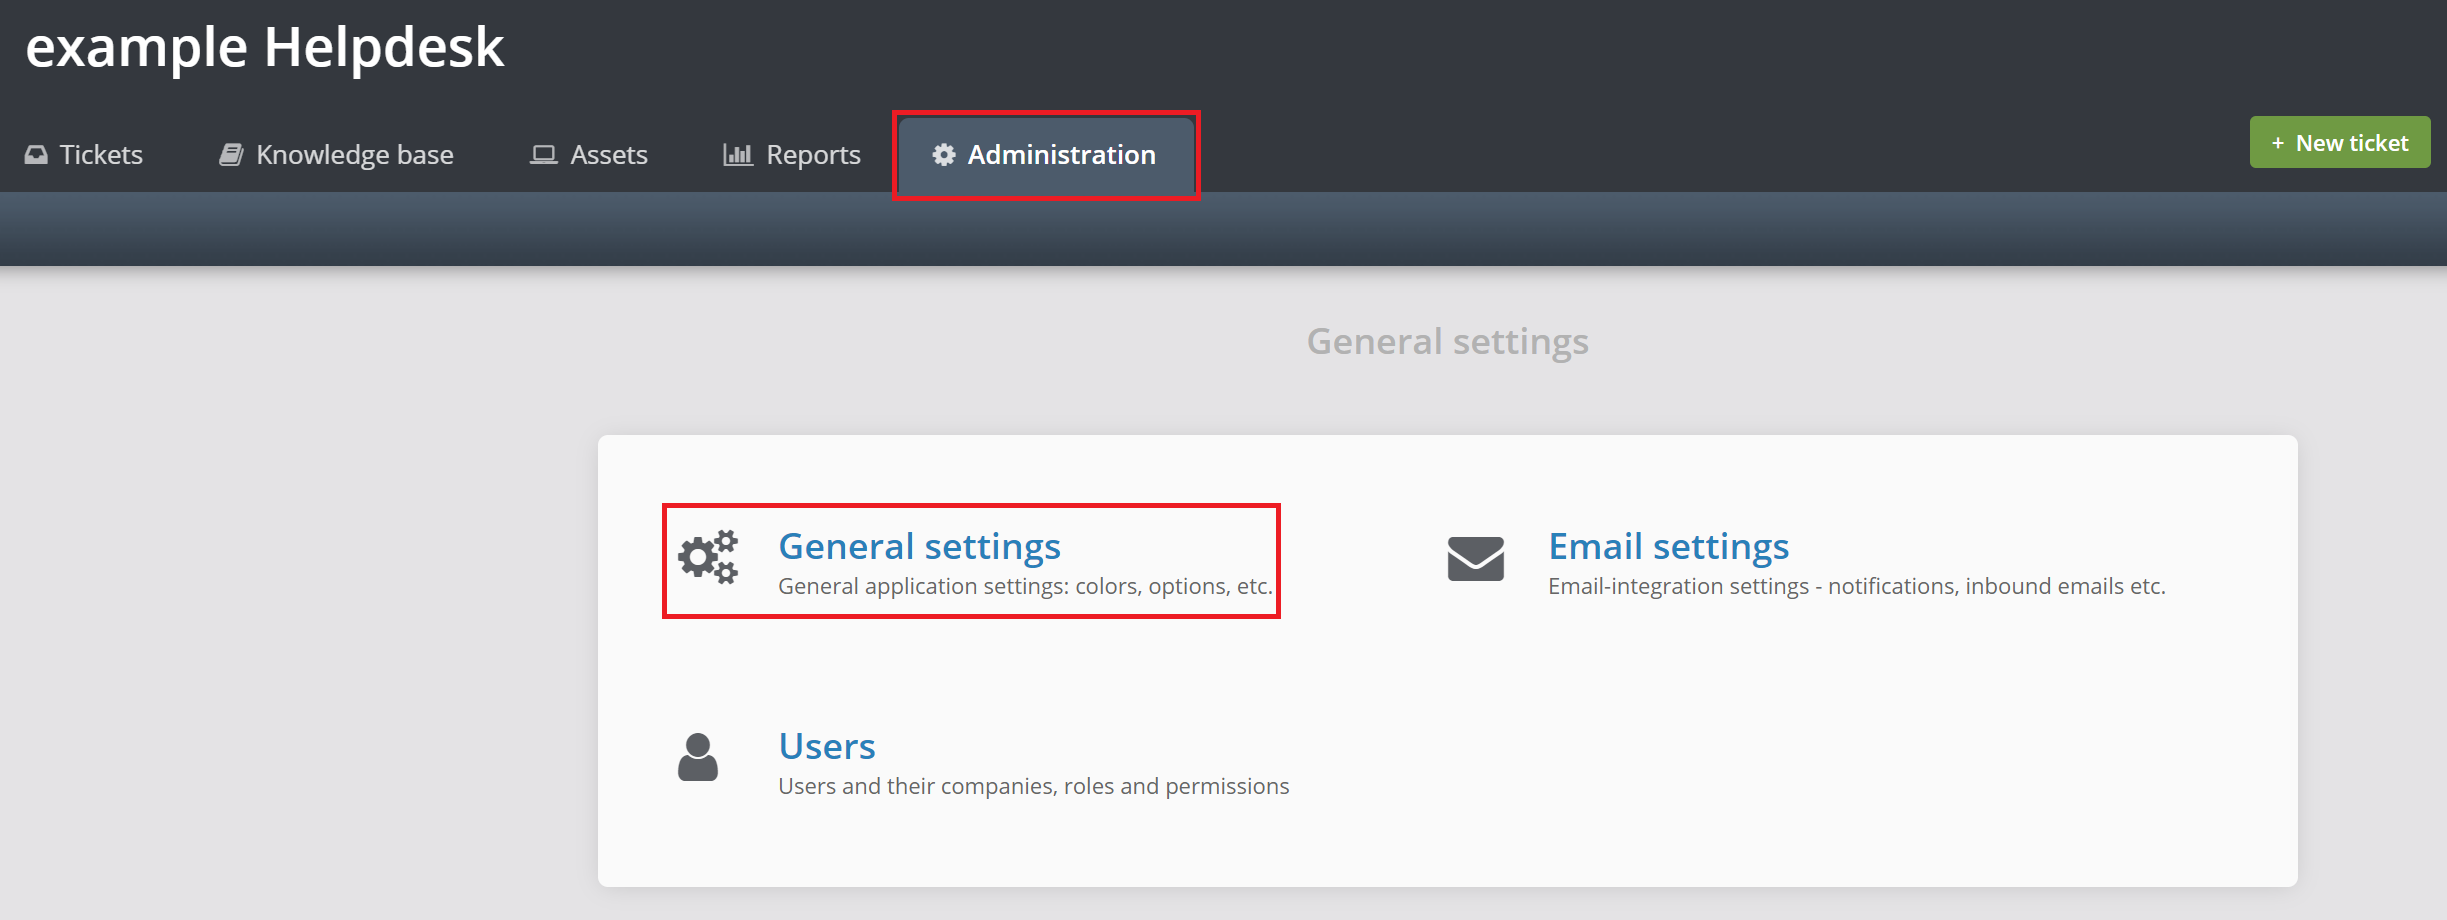Image resolution: width=2447 pixels, height=920 pixels.
Task: Open the Tickets tab
Action: click(101, 155)
